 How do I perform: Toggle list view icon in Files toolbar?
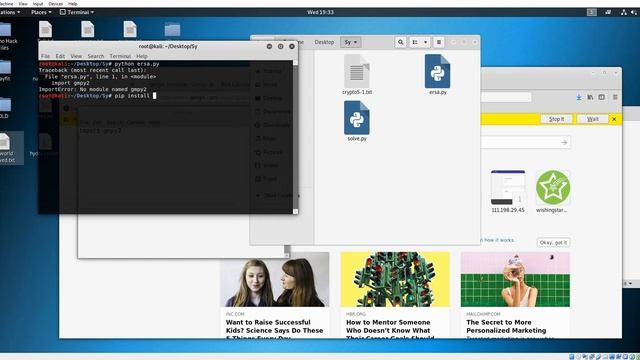click(x=415, y=42)
